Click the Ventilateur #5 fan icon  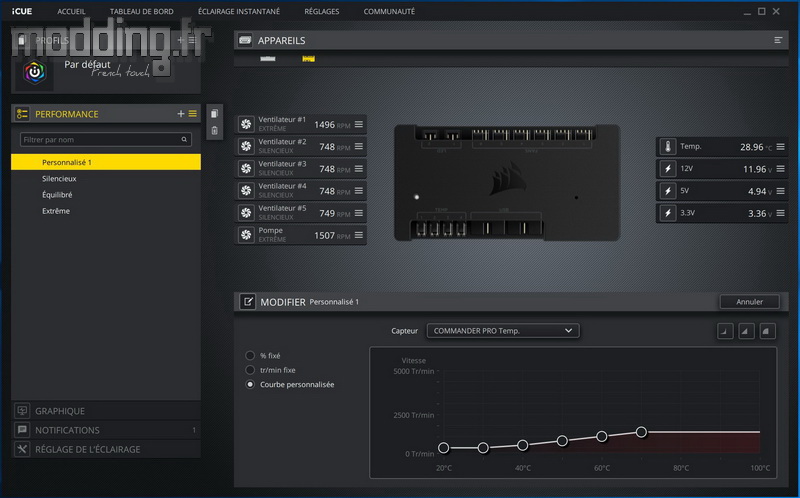(246, 213)
